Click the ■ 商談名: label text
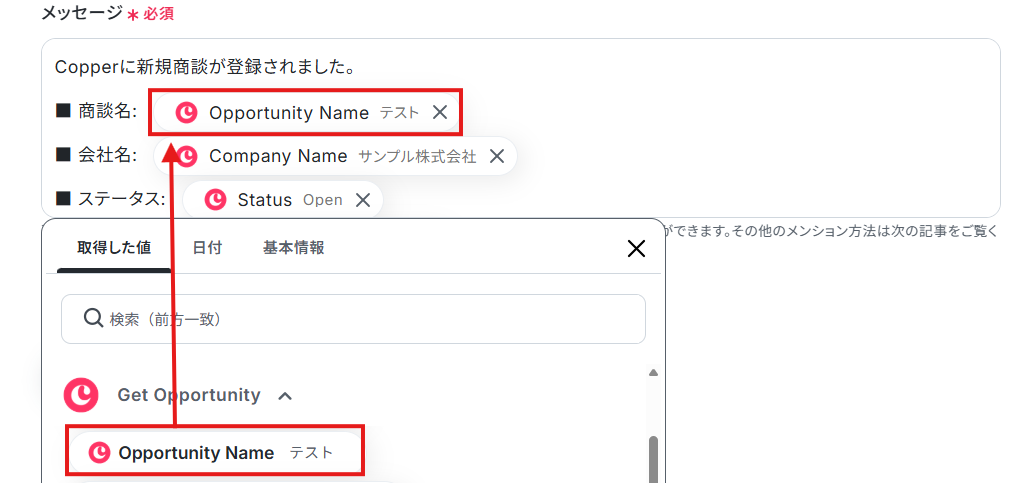The height and width of the screenshot is (483, 1018). click(96, 112)
